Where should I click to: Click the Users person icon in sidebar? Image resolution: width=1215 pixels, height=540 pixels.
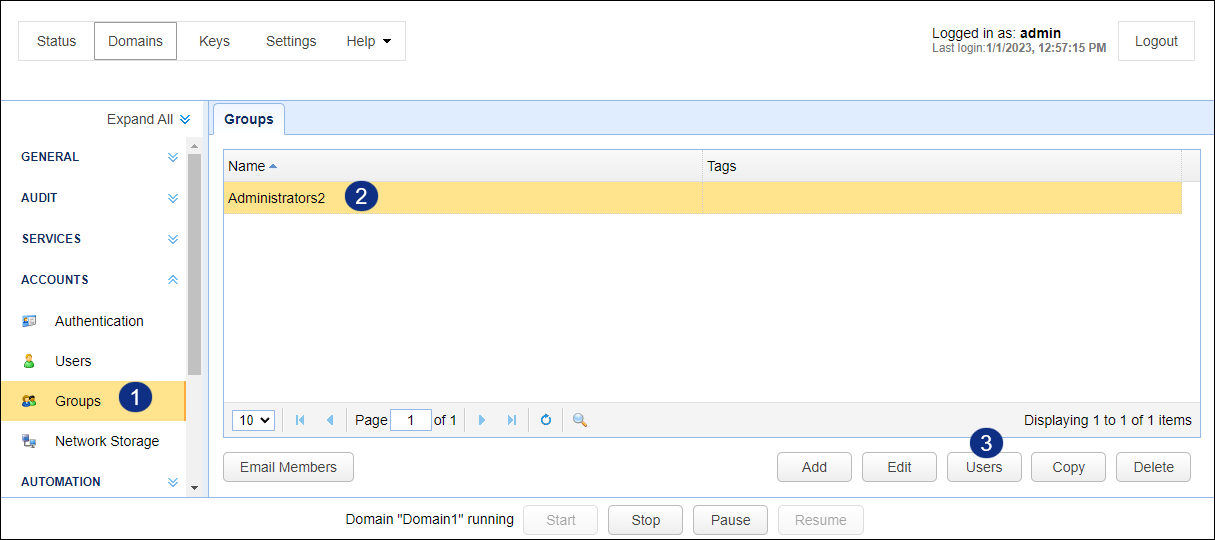pyautogui.click(x=29, y=361)
